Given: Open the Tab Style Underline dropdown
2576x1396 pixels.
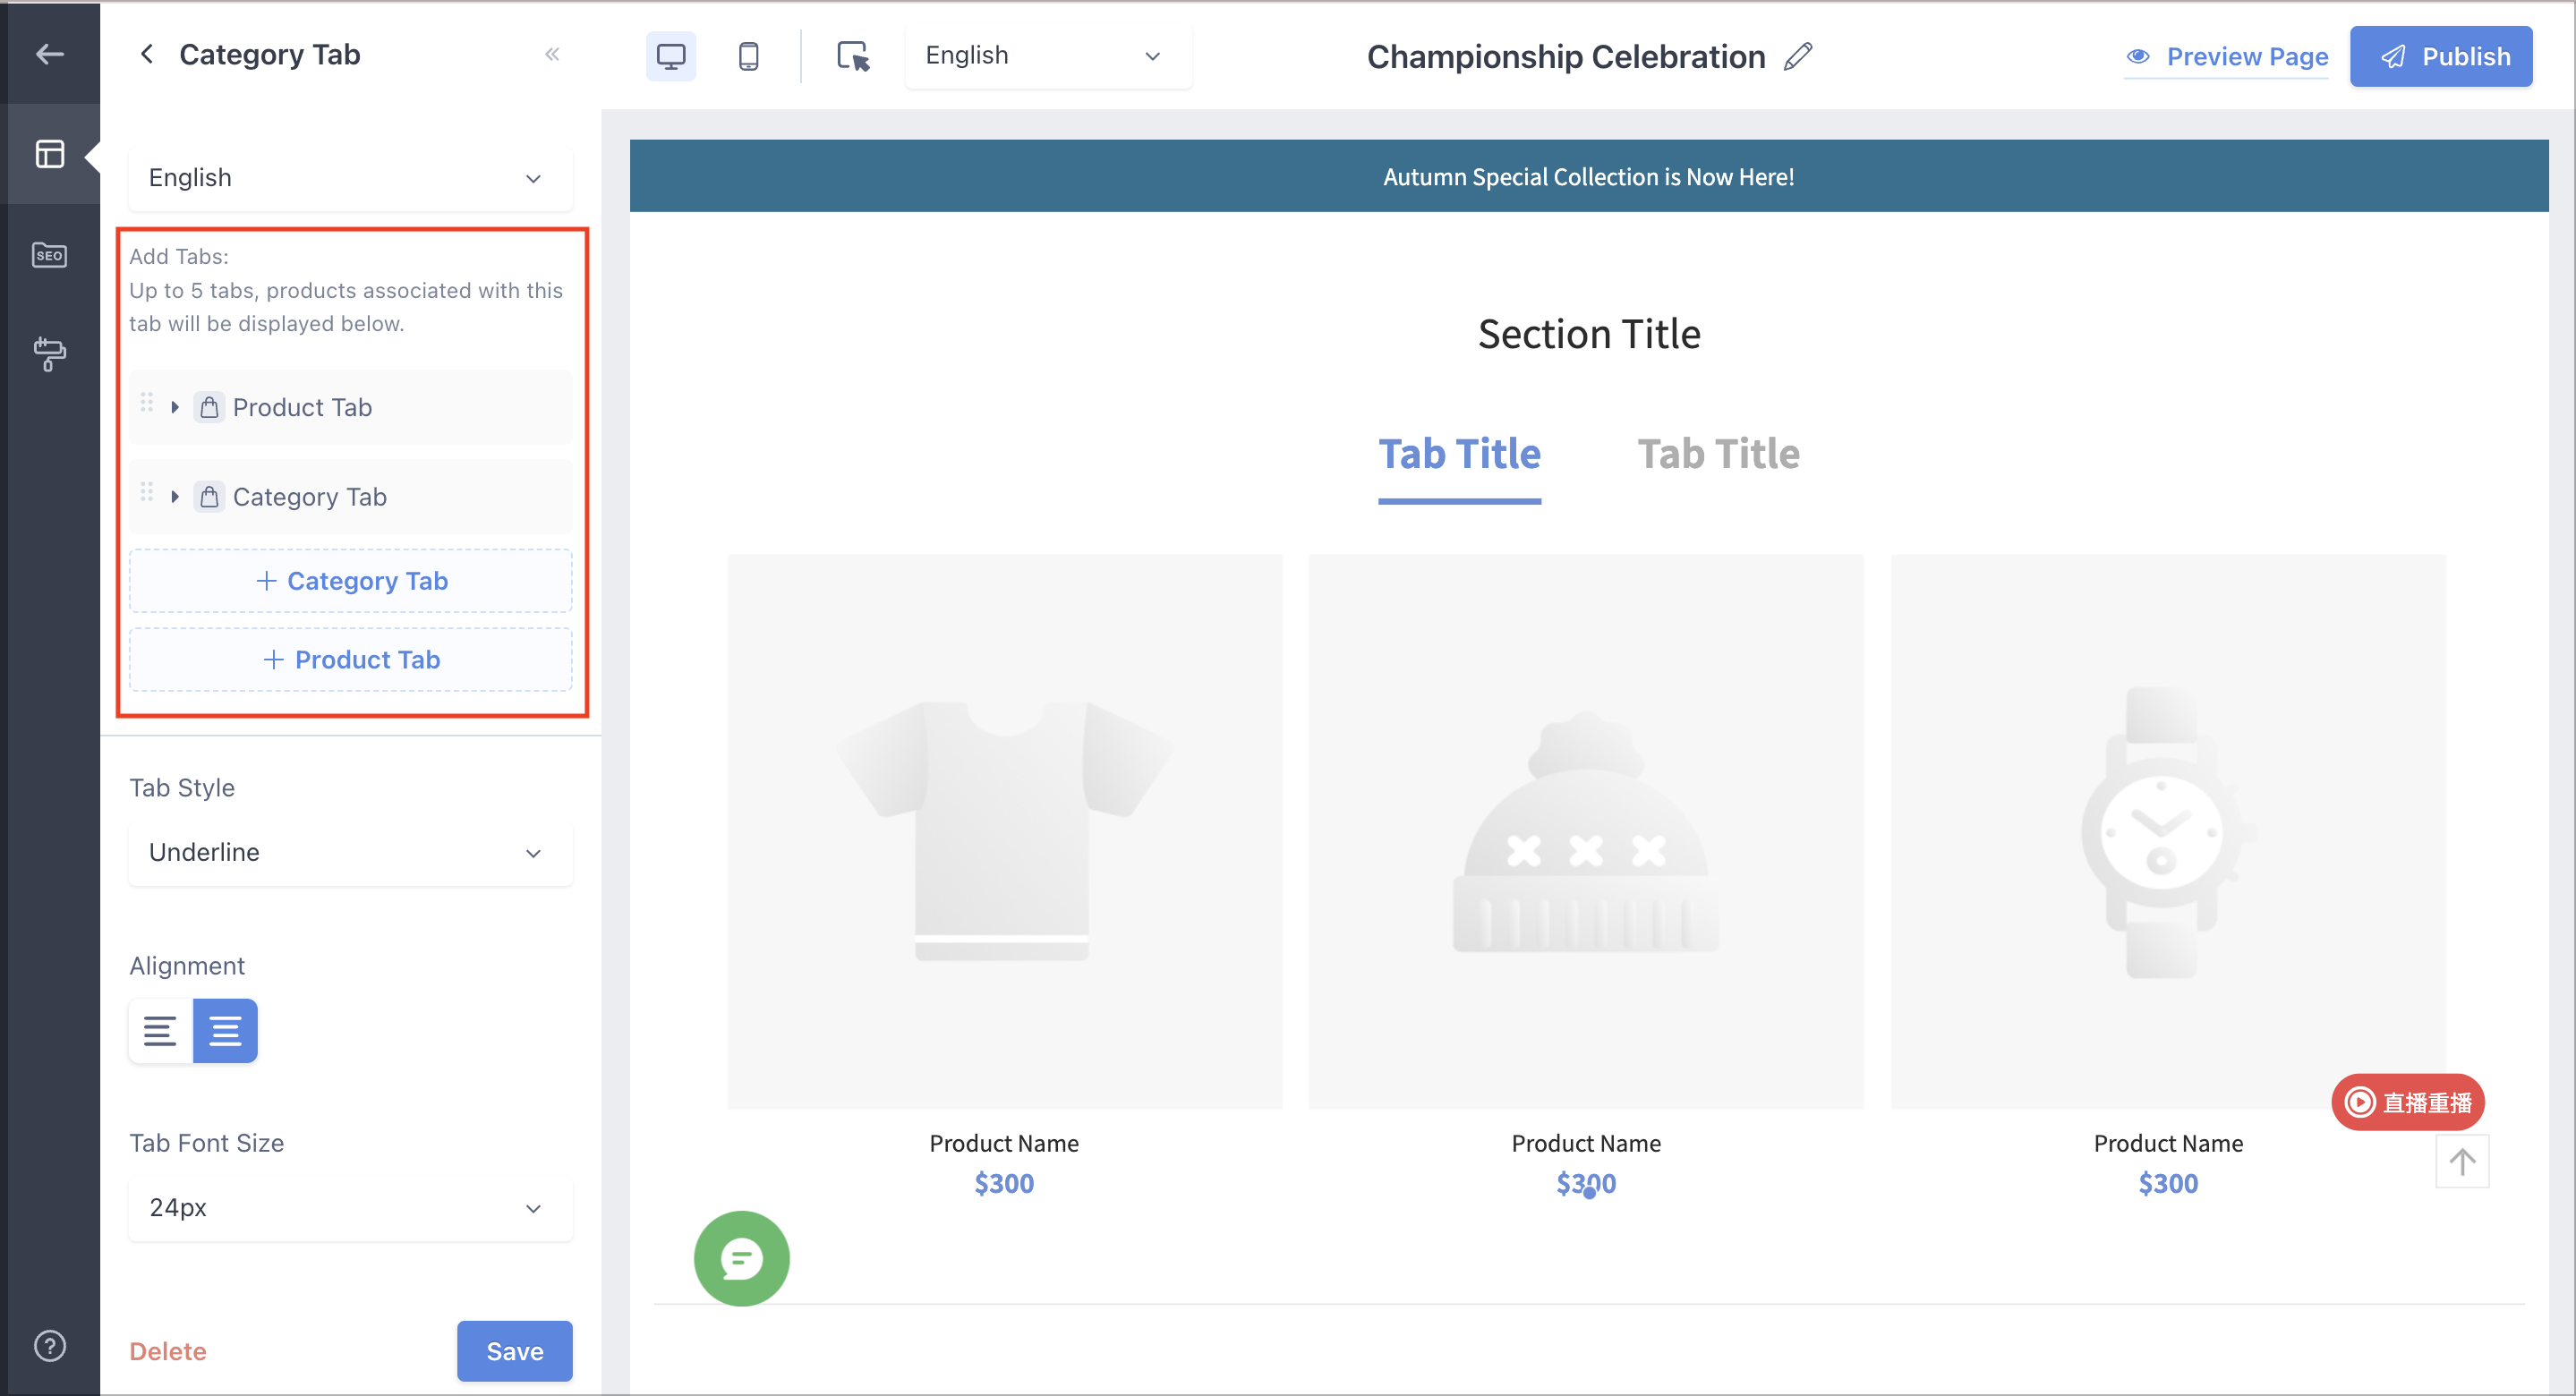Looking at the screenshot, I should tap(350, 853).
